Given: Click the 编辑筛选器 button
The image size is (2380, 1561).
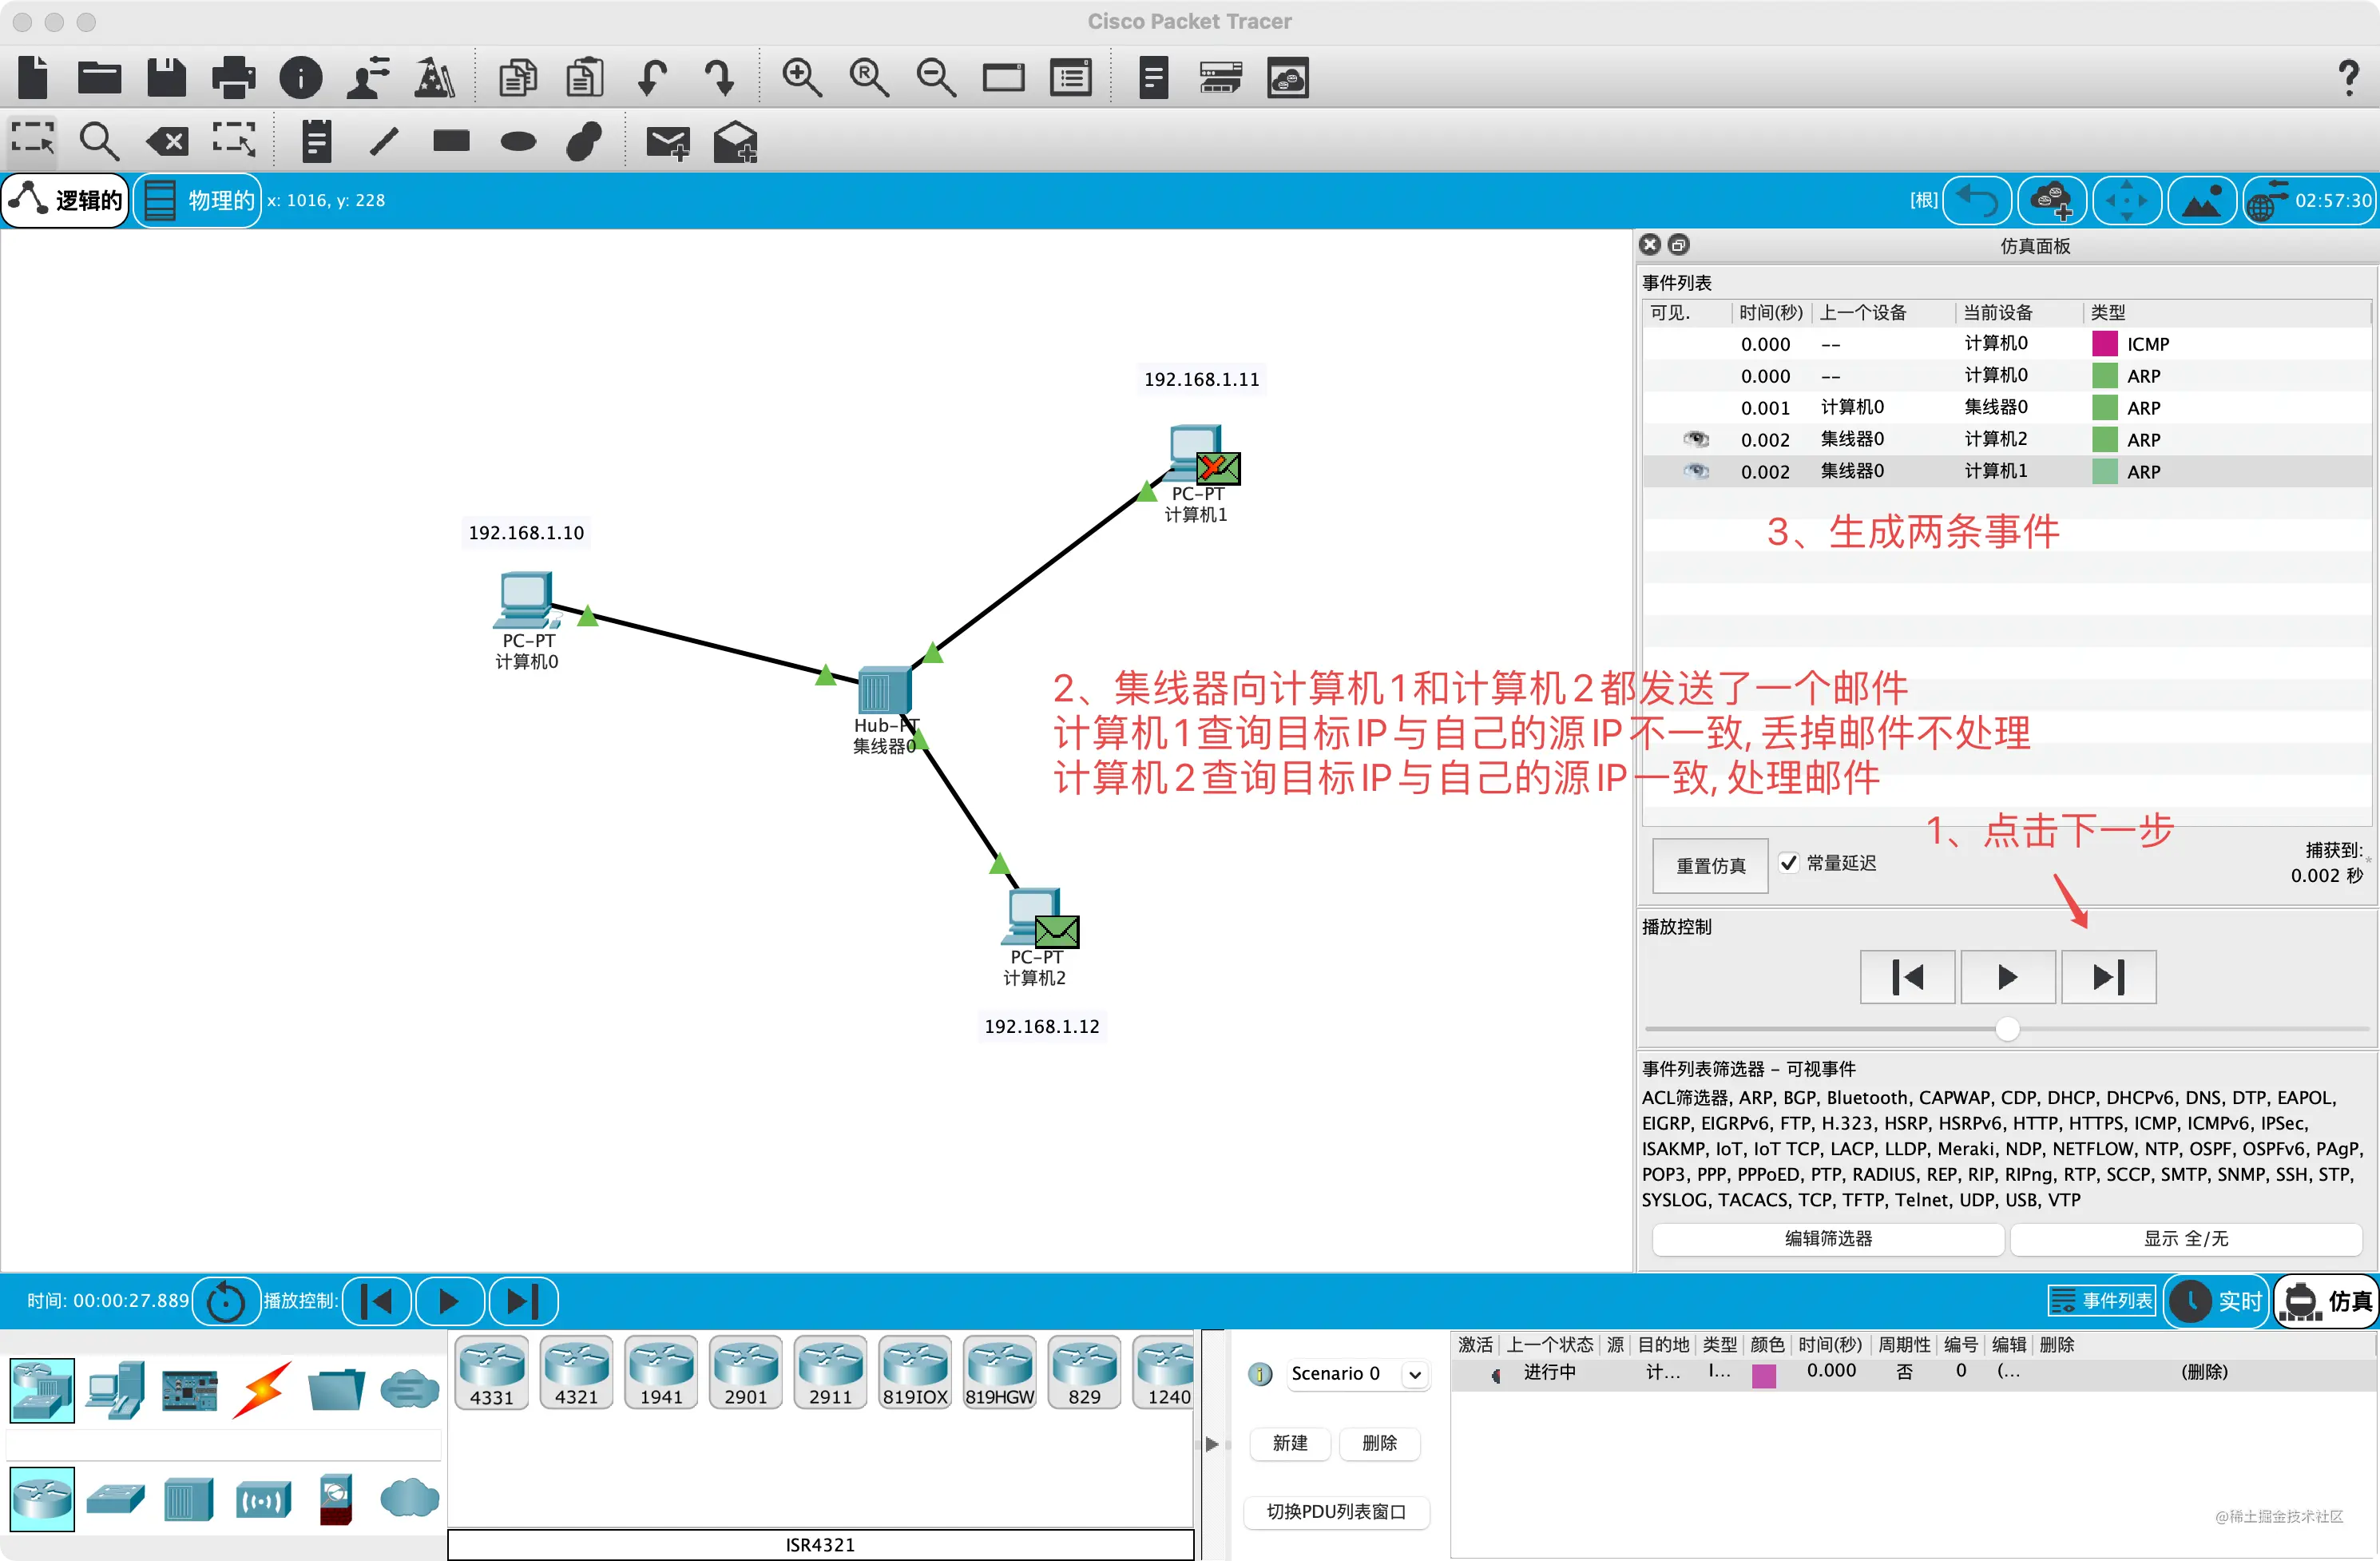Looking at the screenshot, I should 1828,1238.
